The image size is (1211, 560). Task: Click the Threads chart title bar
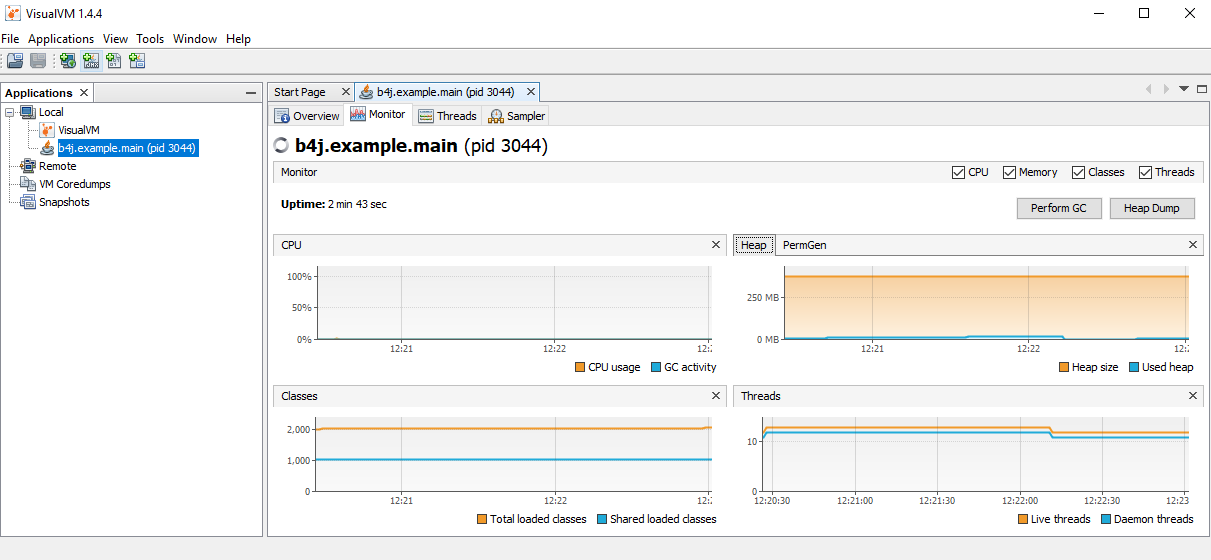coord(968,396)
